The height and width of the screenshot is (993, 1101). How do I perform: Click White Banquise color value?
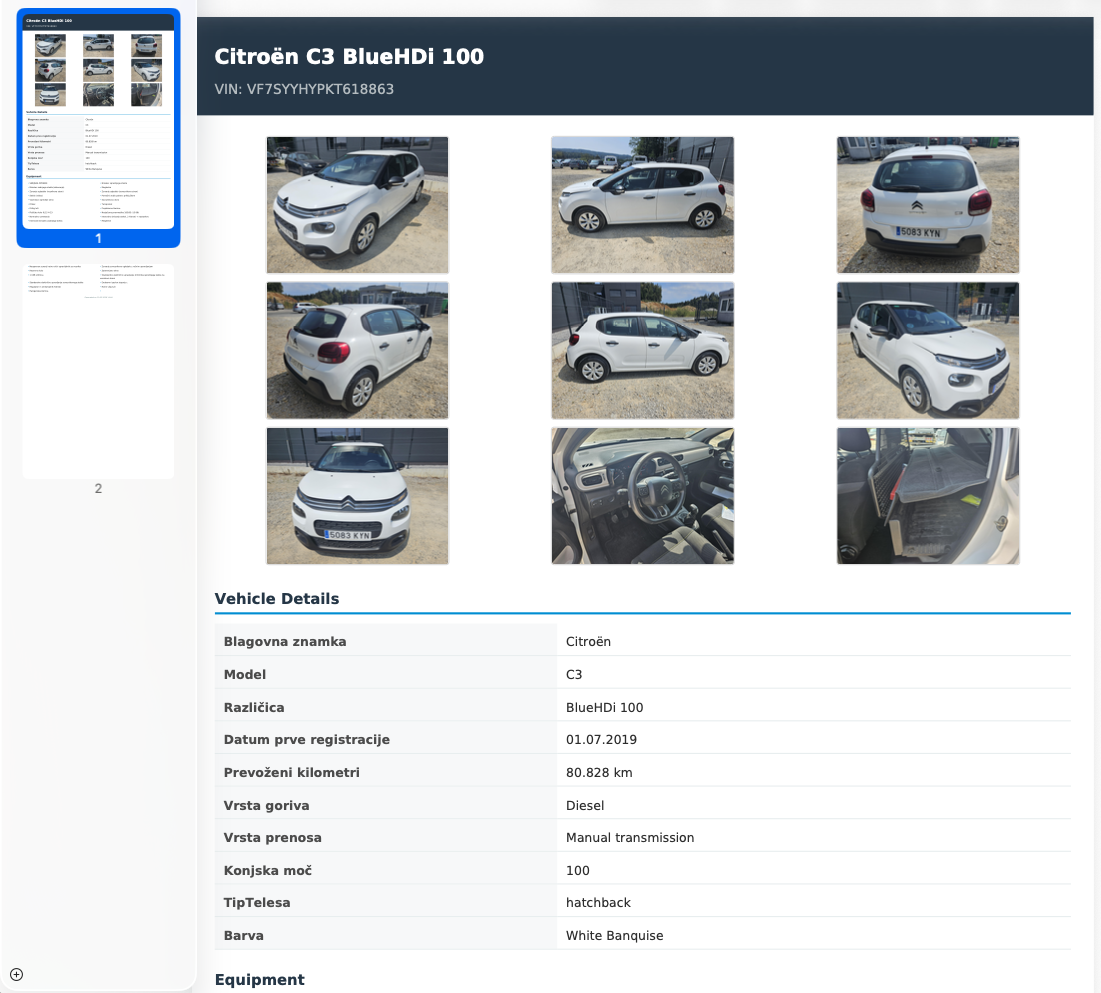[x=614, y=935]
